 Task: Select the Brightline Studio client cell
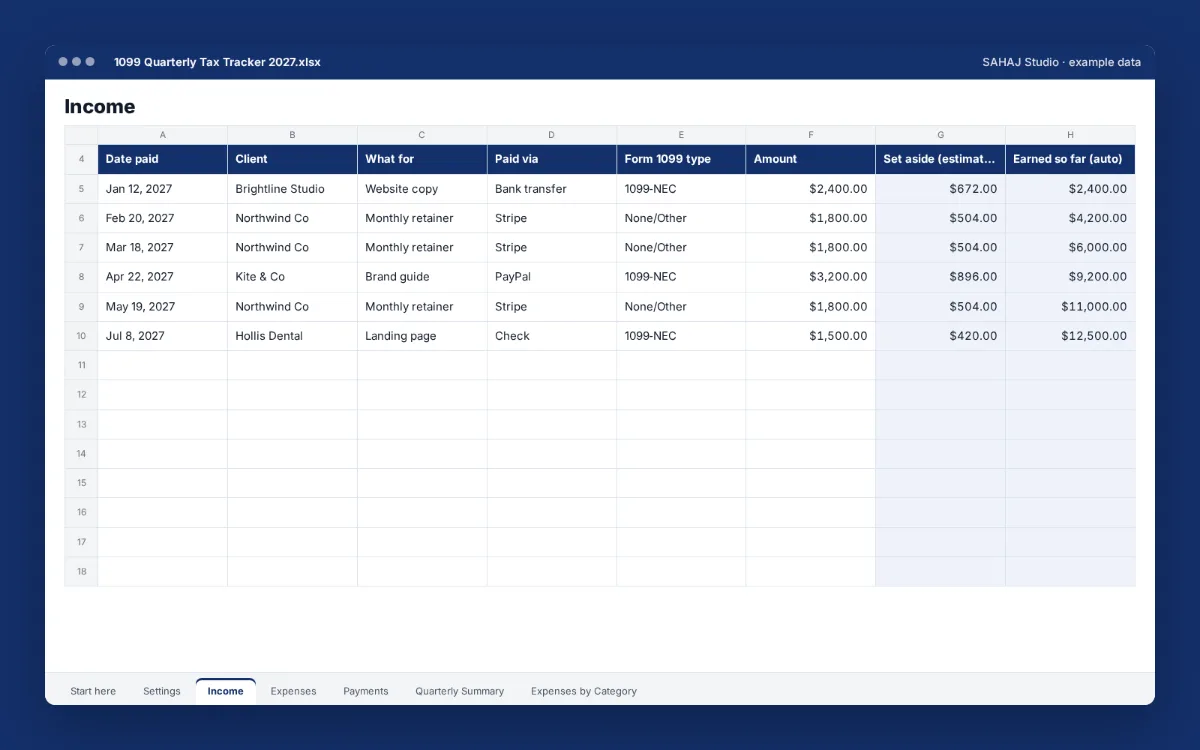[x=292, y=189]
